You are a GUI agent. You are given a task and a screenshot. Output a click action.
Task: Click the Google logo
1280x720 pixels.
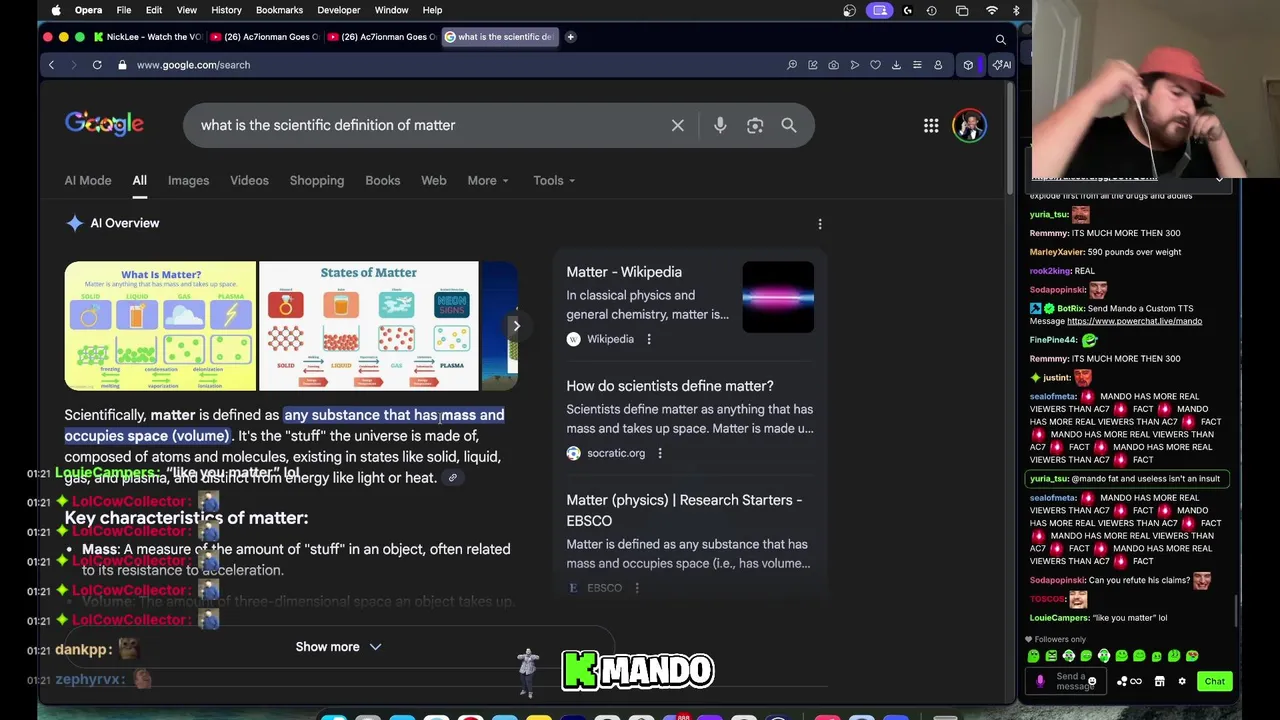point(104,124)
